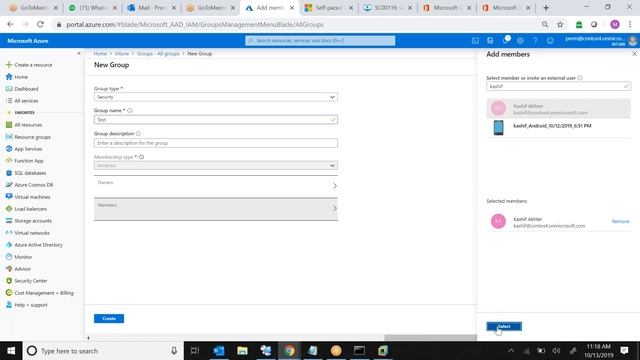Click the Group name field

tap(216, 120)
